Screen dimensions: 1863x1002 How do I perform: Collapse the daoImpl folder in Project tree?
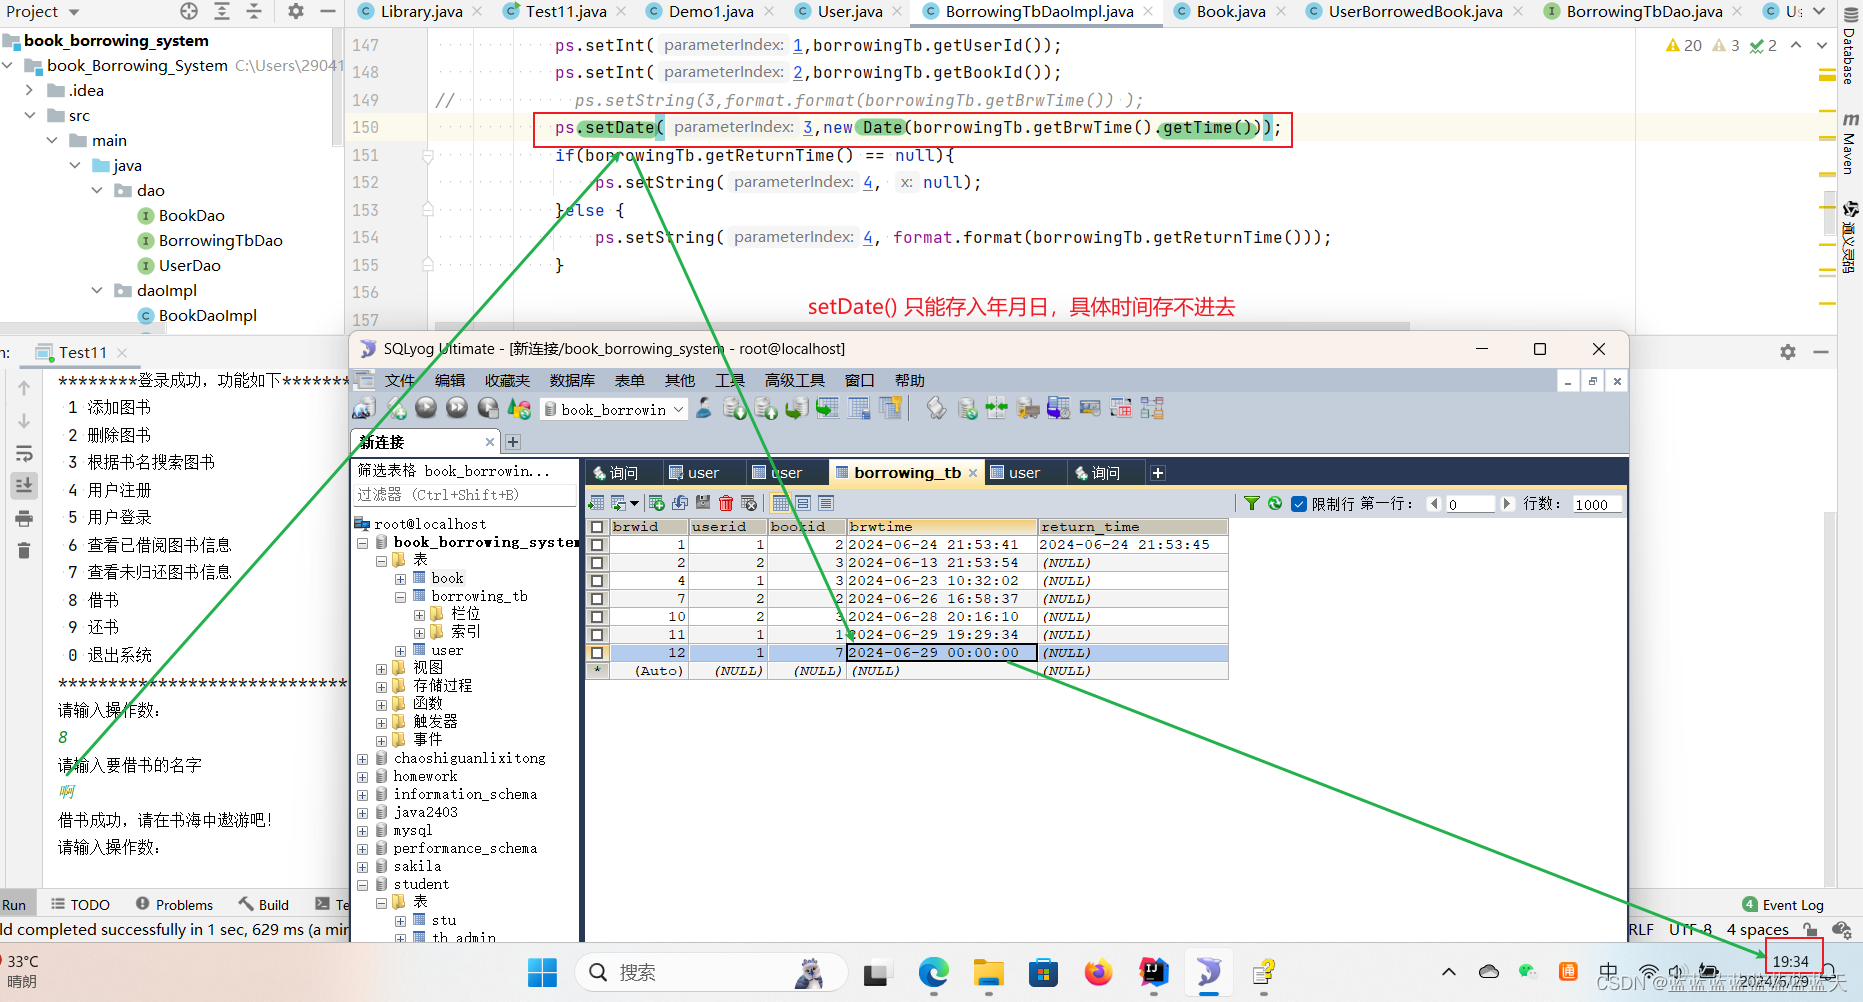coord(97,290)
